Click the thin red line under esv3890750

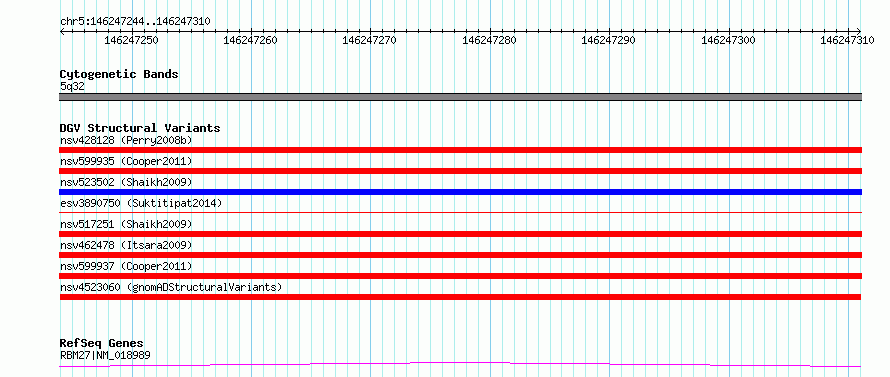[460, 212]
